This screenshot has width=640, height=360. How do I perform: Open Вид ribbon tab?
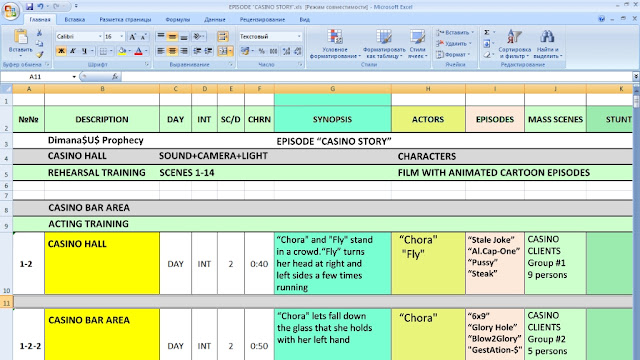[304, 20]
